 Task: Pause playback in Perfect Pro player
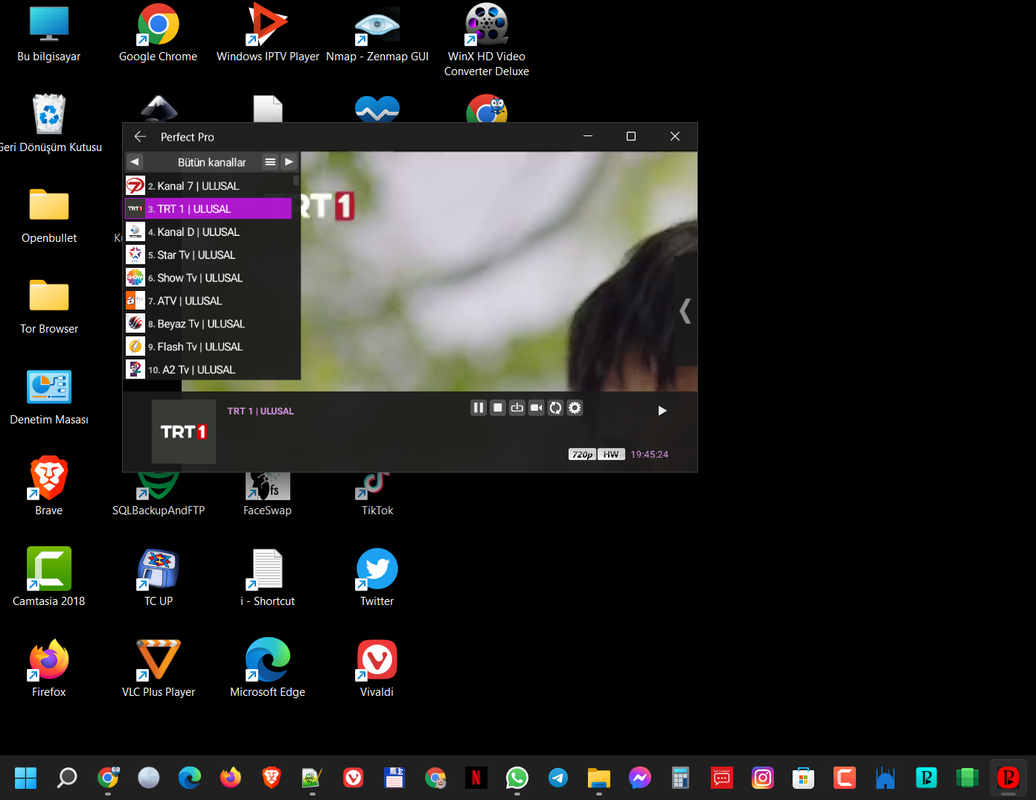coord(478,408)
